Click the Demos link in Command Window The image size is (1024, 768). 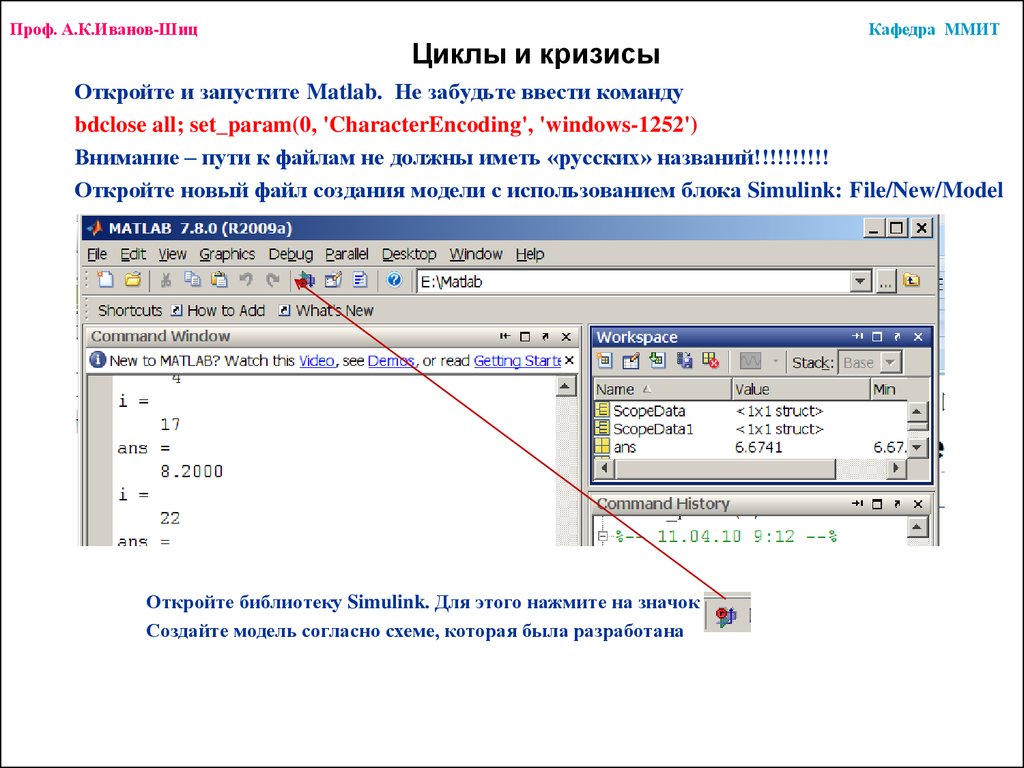click(391, 360)
